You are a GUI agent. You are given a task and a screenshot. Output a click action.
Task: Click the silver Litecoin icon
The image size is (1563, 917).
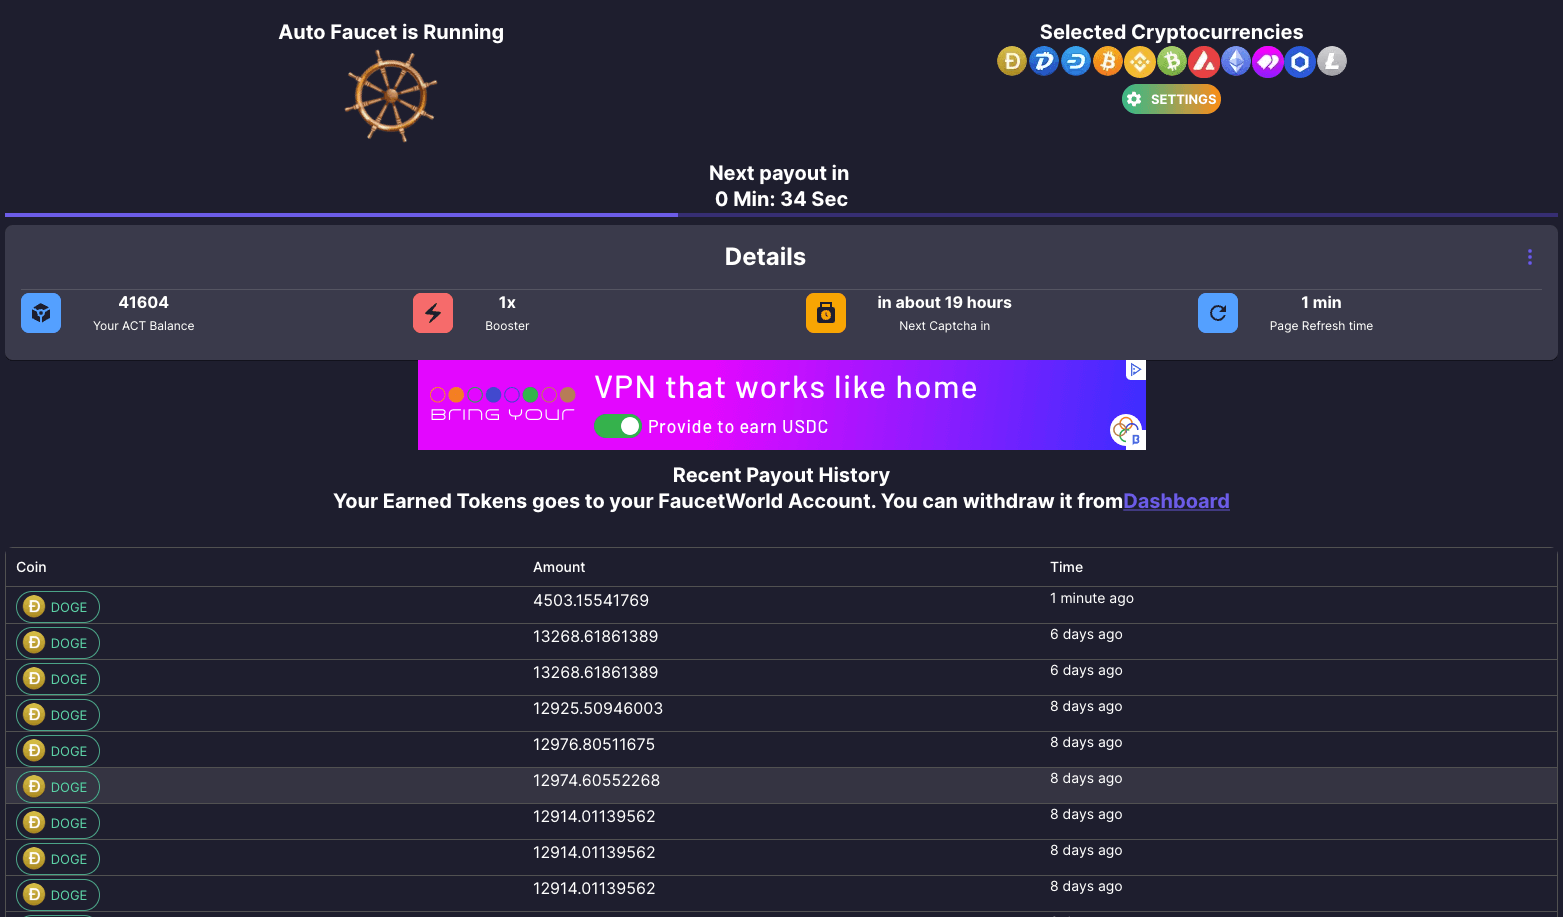1331,62
